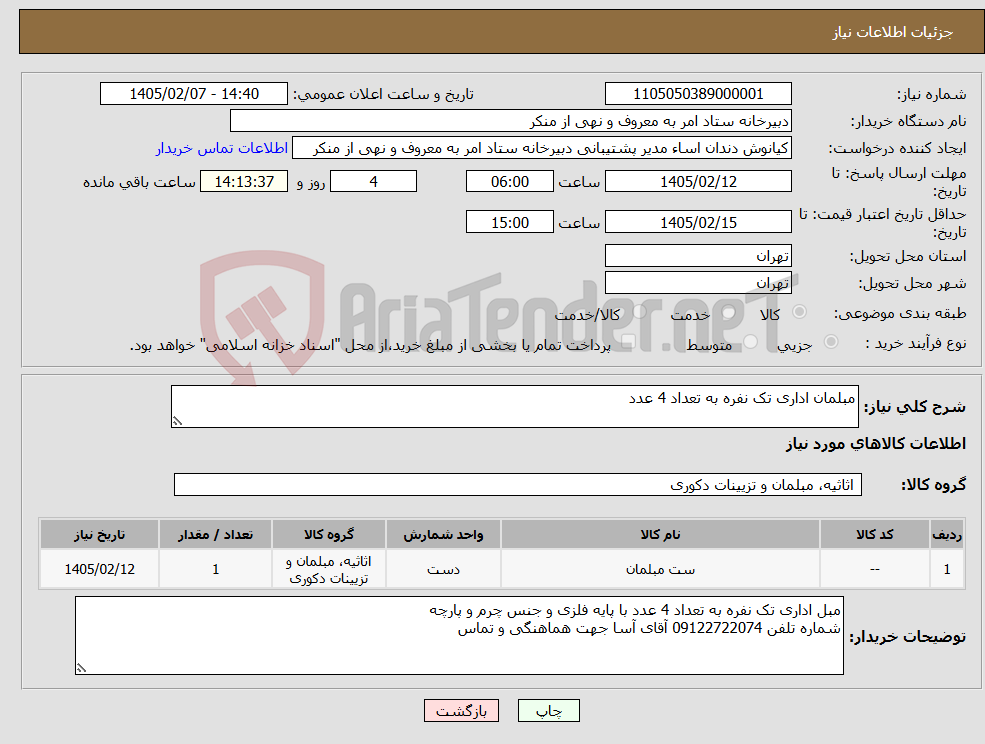Image resolution: width=985 pixels, height=744 pixels.
Task: Click the buyer notes text area
Action: coord(459,636)
